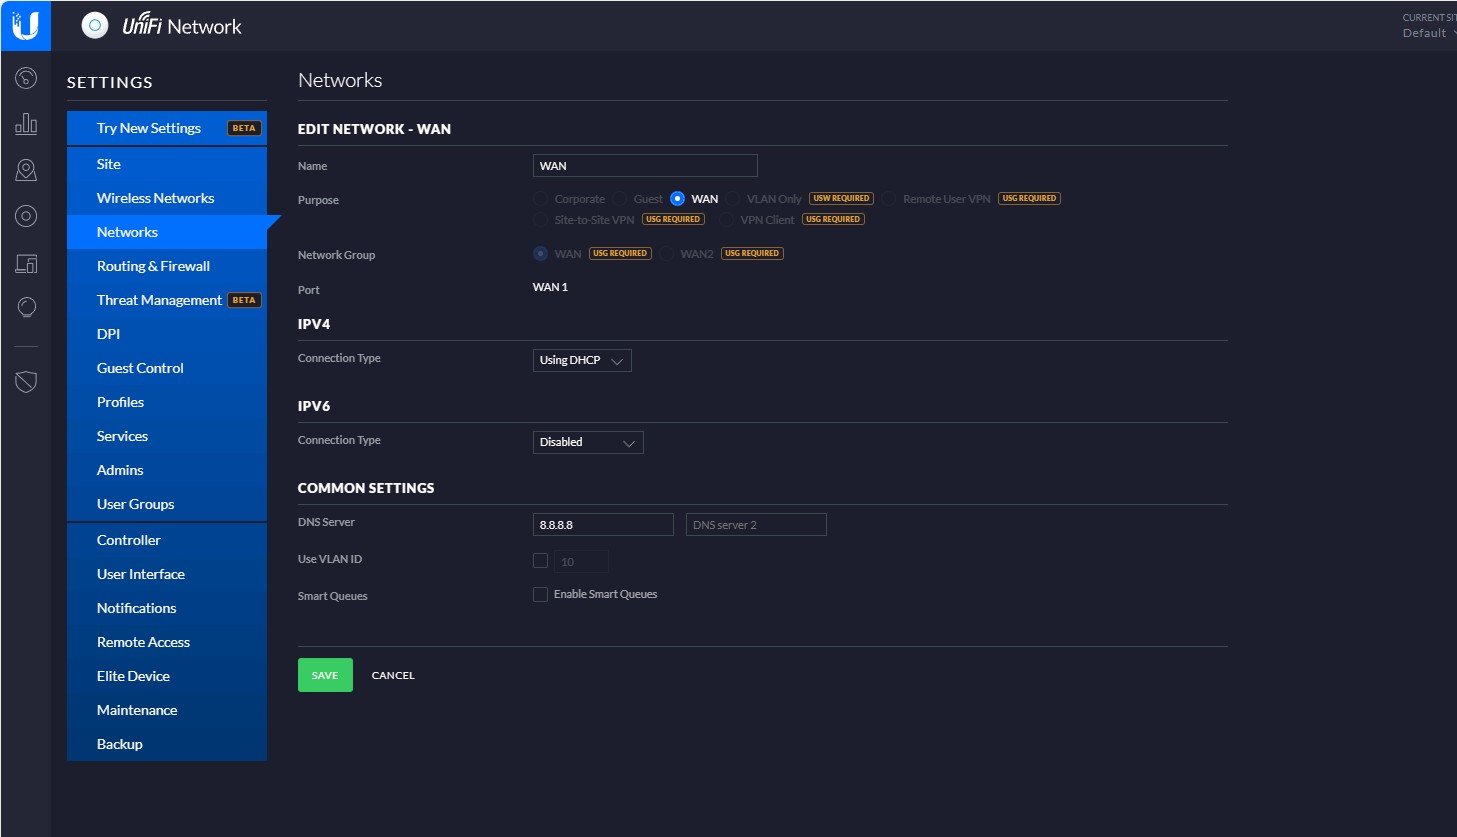
Task: Click USG REQUIRED badge beside Remote User VPN
Action: click(x=1030, y=198)
